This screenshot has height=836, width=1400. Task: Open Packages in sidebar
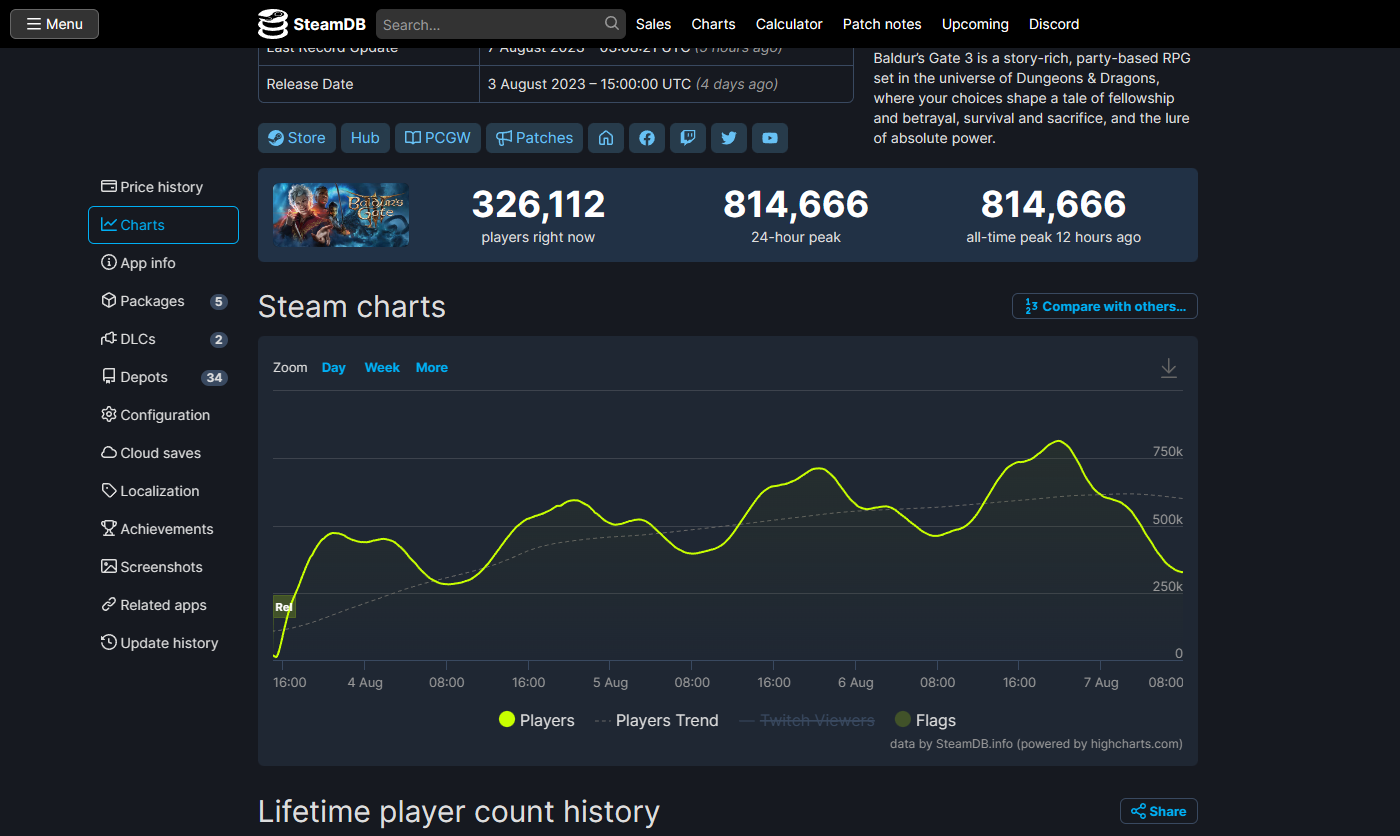point(163,301)
